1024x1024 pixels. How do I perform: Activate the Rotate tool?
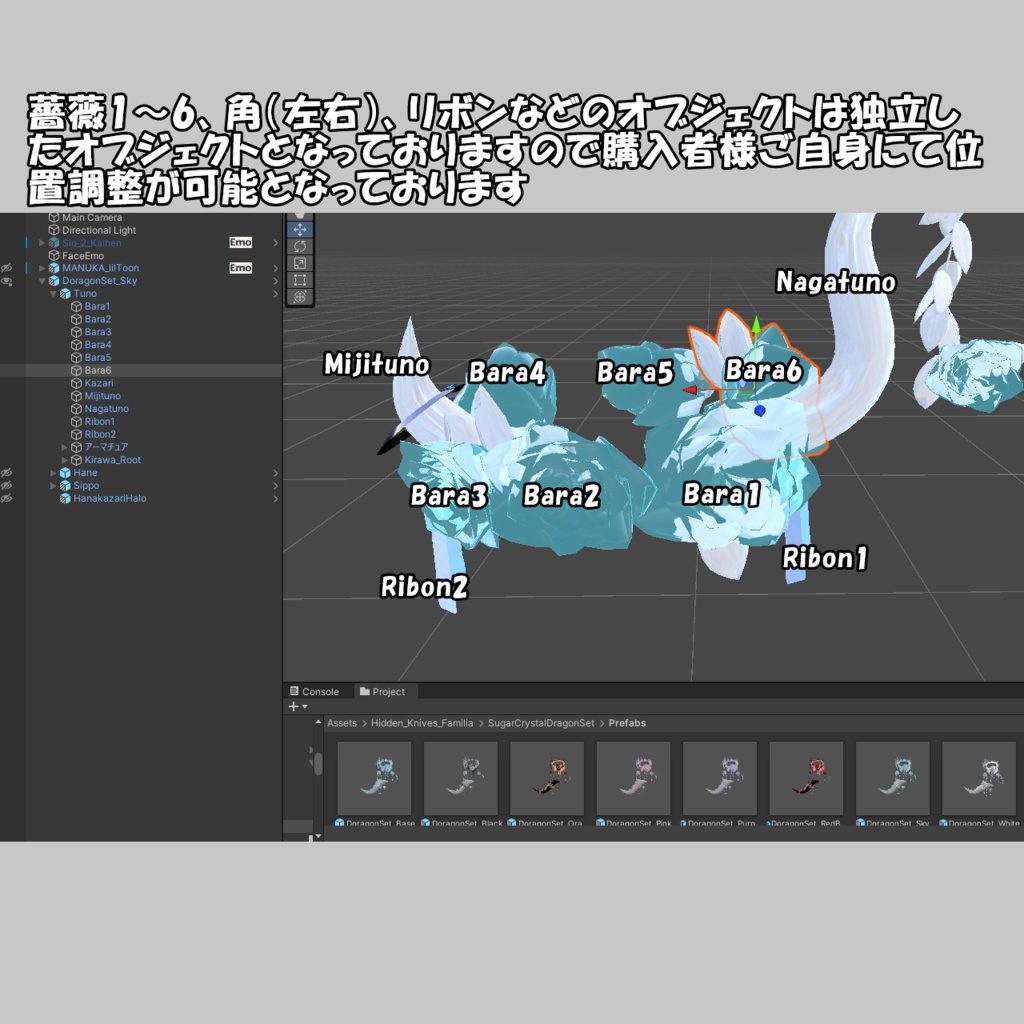click(x=299, y=246)
